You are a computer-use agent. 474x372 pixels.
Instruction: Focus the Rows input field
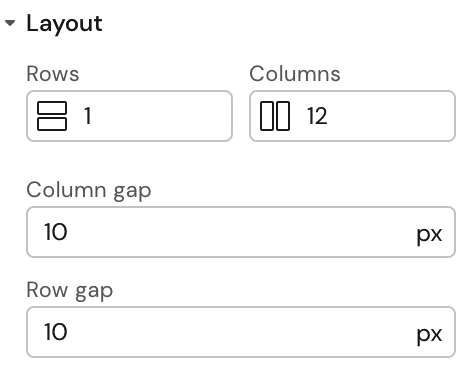pyautogui.click(x=129, y=116)
